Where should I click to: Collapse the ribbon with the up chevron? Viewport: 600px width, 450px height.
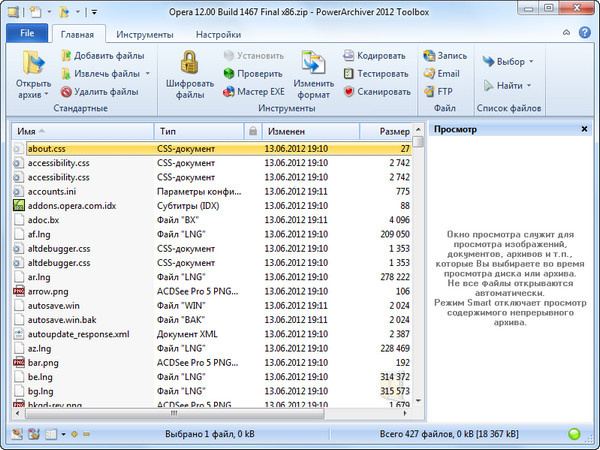[x=566, y=33]
